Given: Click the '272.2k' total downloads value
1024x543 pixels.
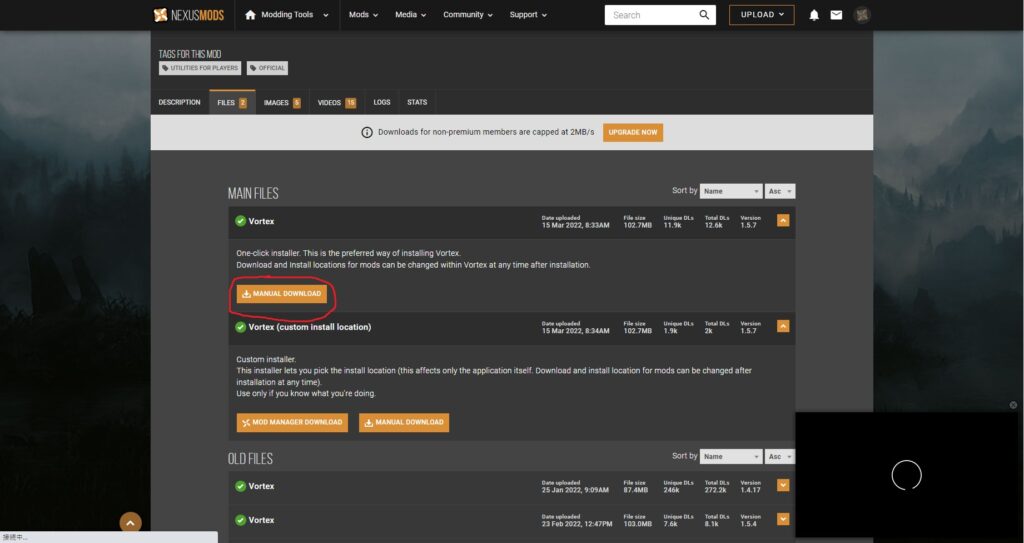Looking at the screenshot, I should [717, 490].
